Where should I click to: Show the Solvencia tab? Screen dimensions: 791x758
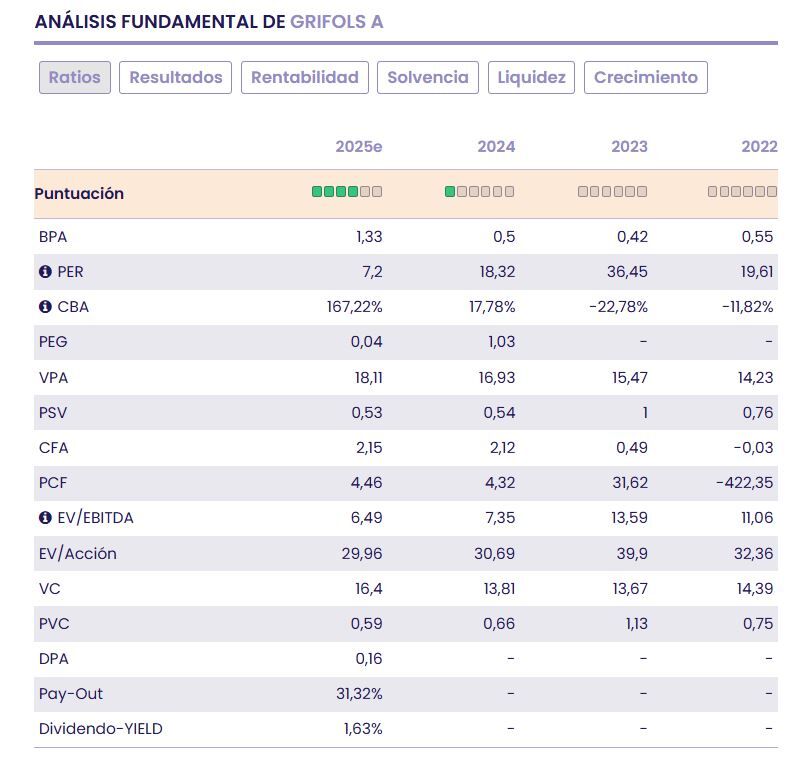pos(428,78)
